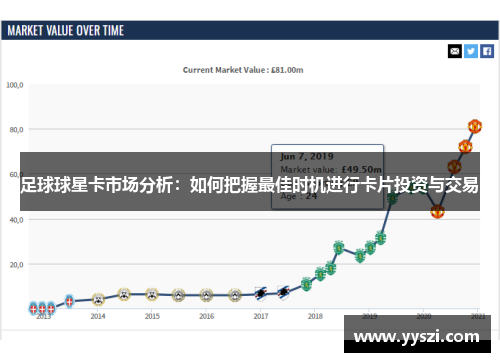The height and width of the screenshot is (362, 500).
Task: Click the first Novara crest marker at 2013
Action: point(33,308)
